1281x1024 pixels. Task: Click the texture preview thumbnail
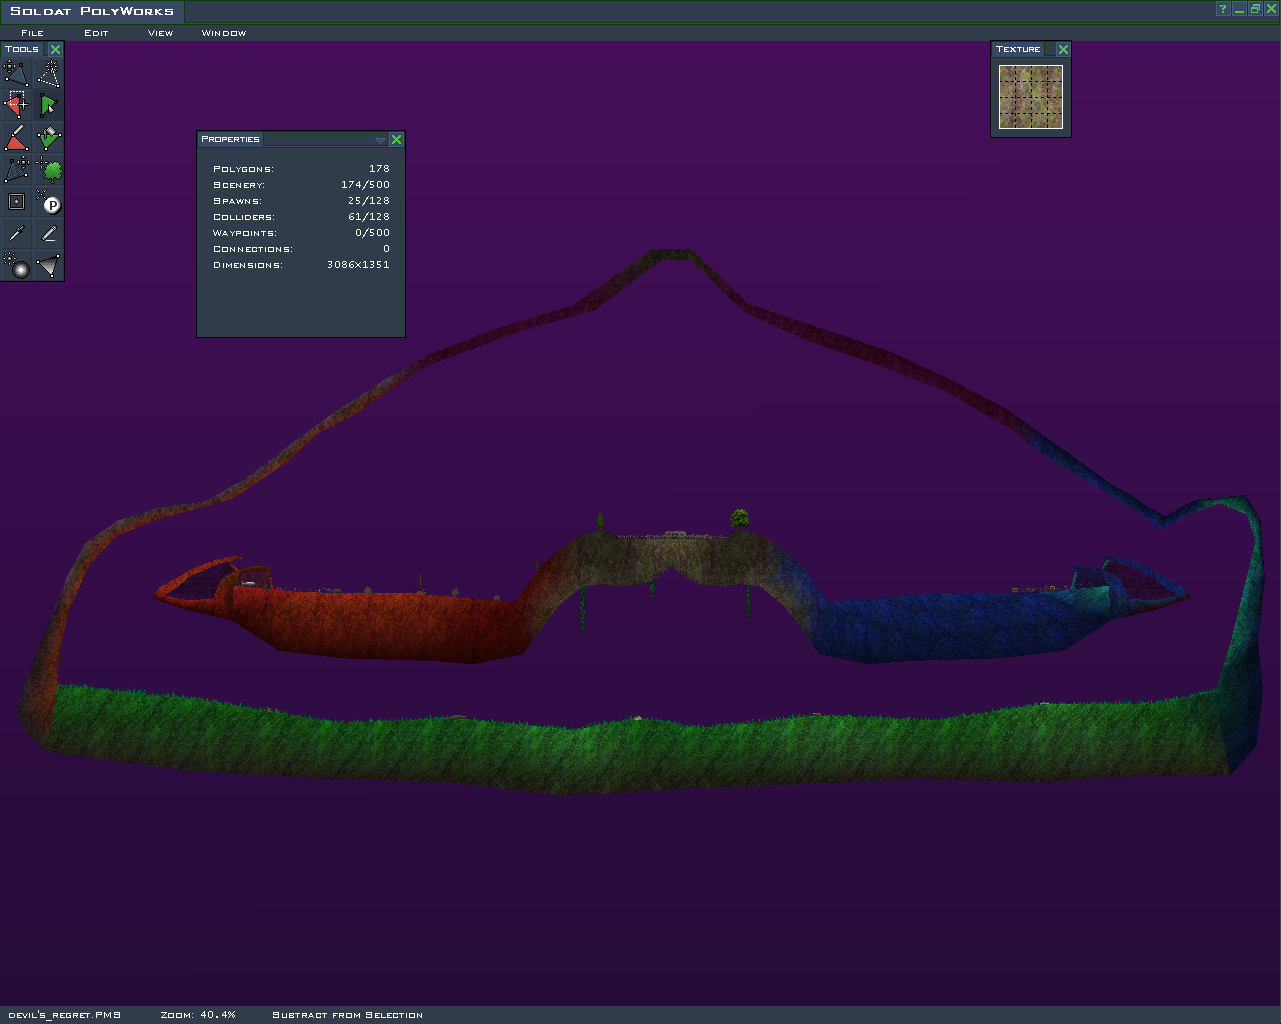point(1030,97)
